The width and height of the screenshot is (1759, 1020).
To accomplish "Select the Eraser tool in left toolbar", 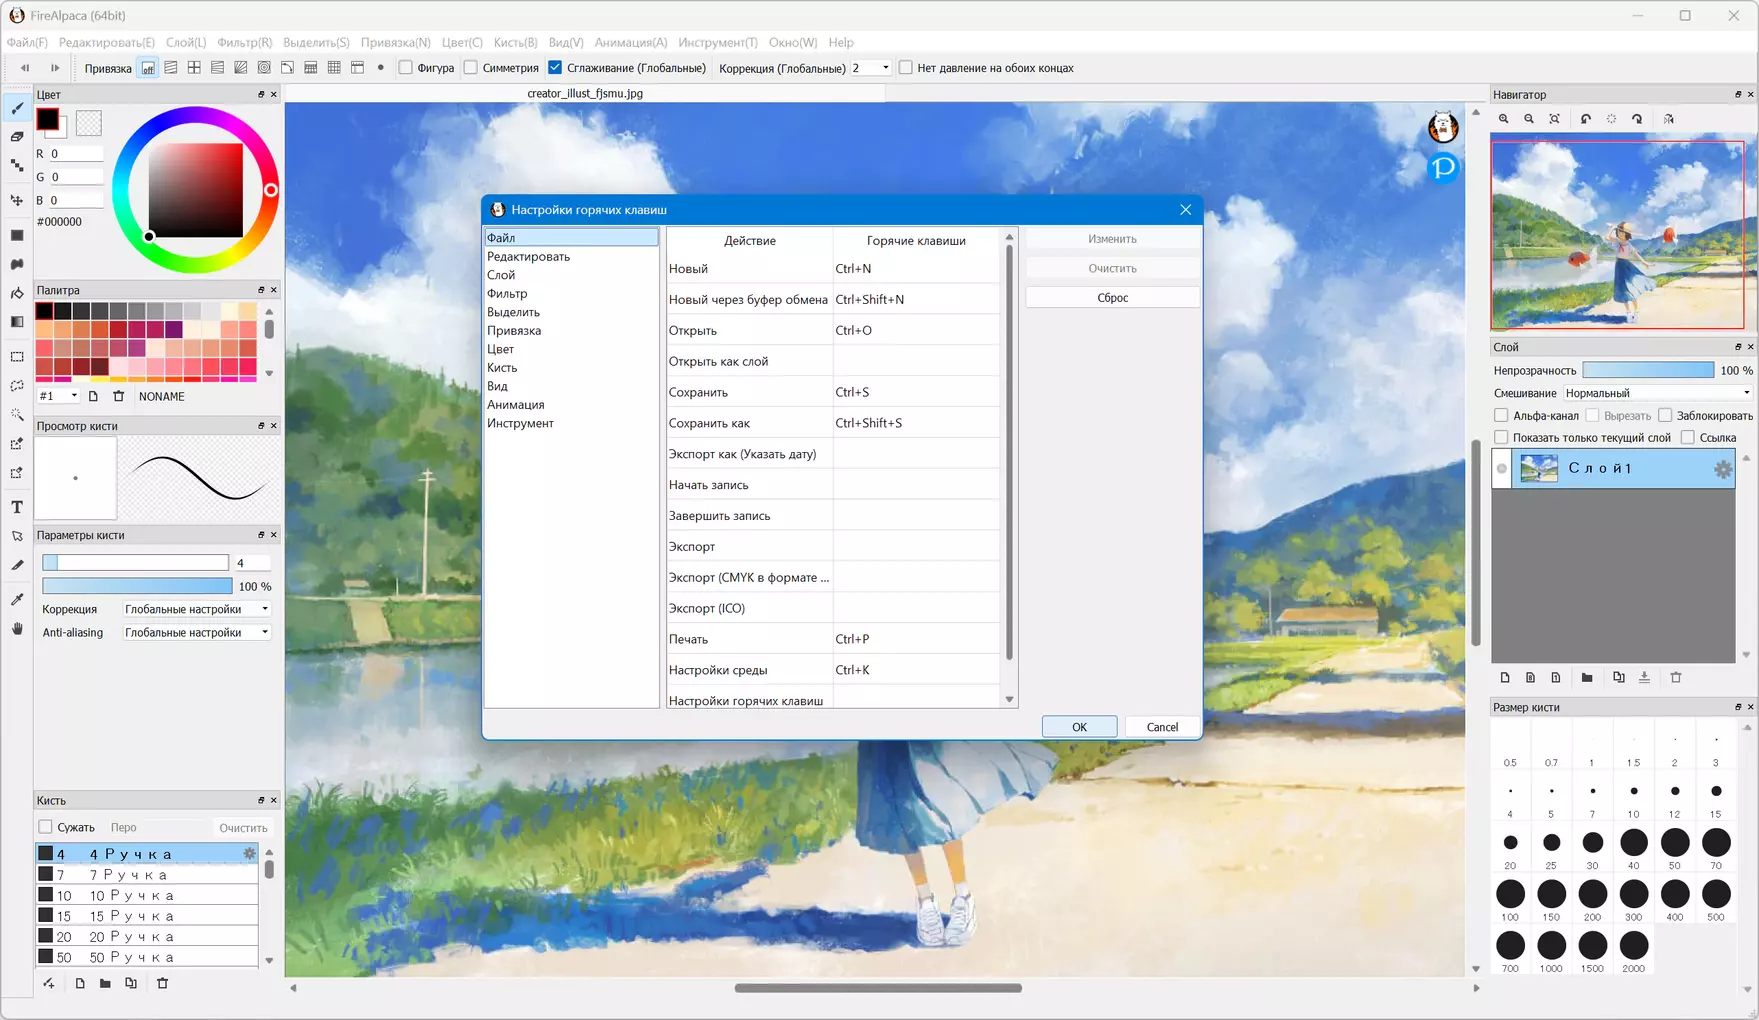I will tap(17, 137).
